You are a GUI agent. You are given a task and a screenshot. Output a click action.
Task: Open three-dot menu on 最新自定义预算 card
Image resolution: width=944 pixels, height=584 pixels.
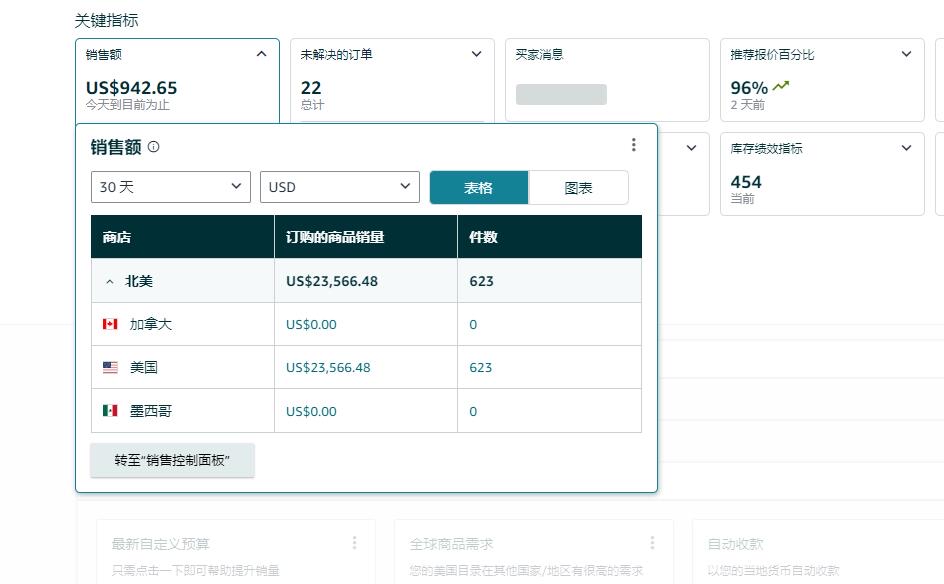(x=354, y=543)
